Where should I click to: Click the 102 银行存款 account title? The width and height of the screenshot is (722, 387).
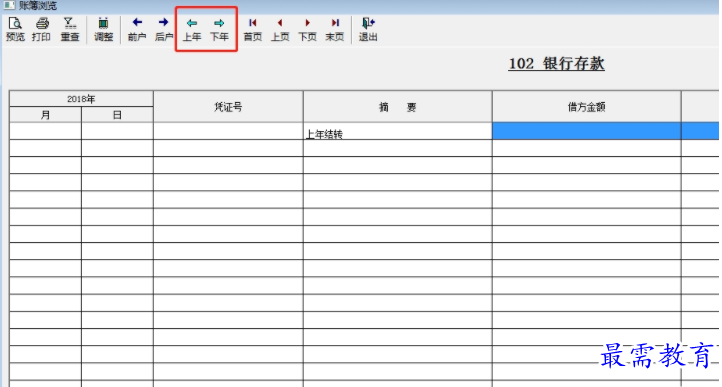[x=556, y=64]
